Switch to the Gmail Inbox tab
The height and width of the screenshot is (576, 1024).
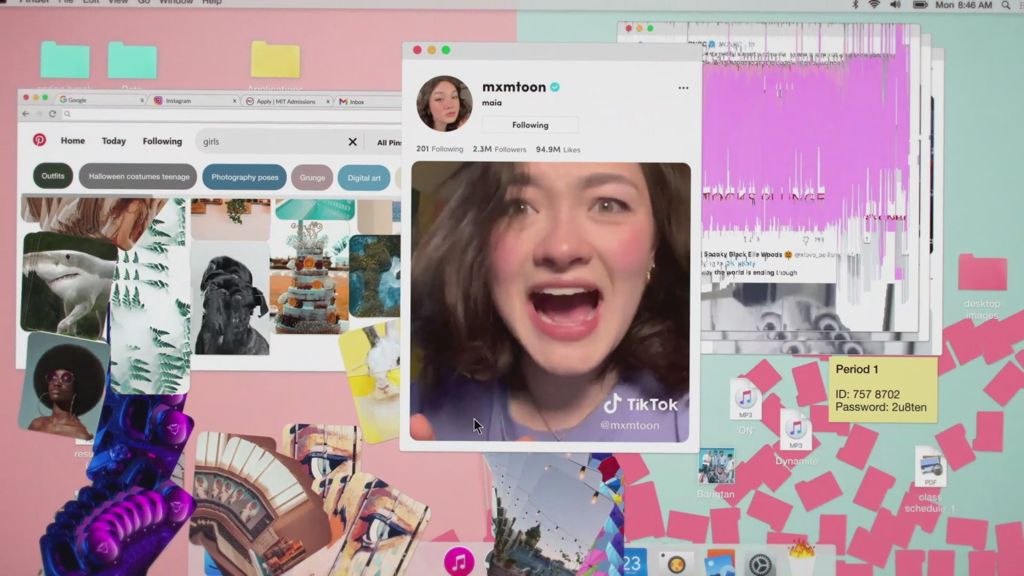[x=368, y=102]
